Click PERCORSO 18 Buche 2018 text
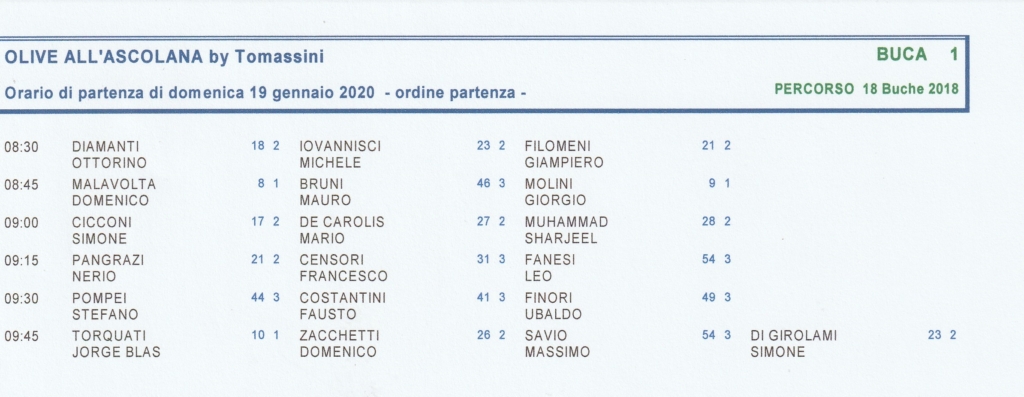The width and height of the screenshot is (1024, 397). click(867, 89)
